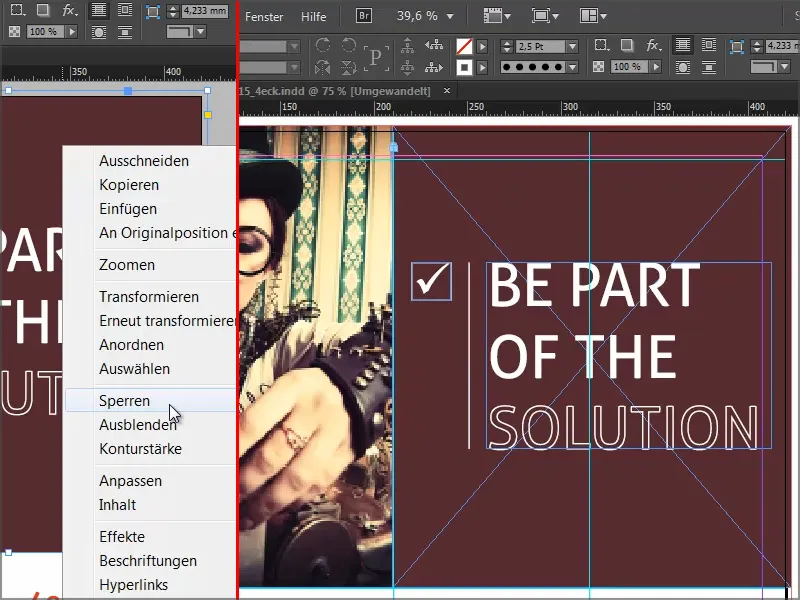This screenshot has height=600, width=800.
Task: Open the arrange documents icon menu
Action: pos(593,16)
